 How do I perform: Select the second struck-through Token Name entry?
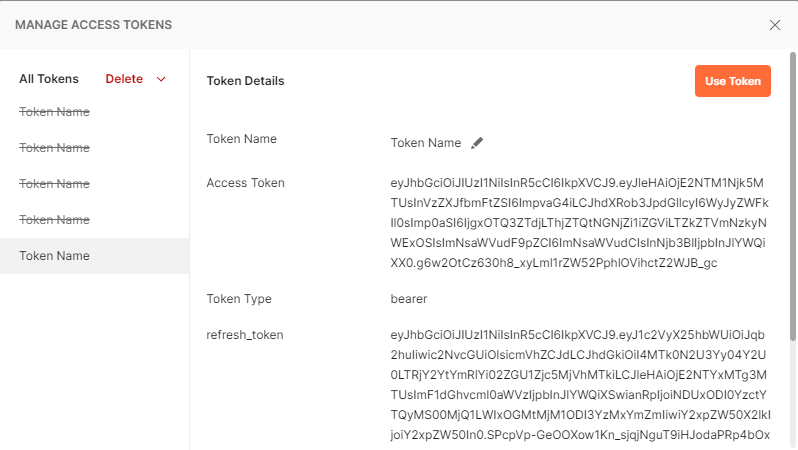pyautogui.click(x=54, y=148)
